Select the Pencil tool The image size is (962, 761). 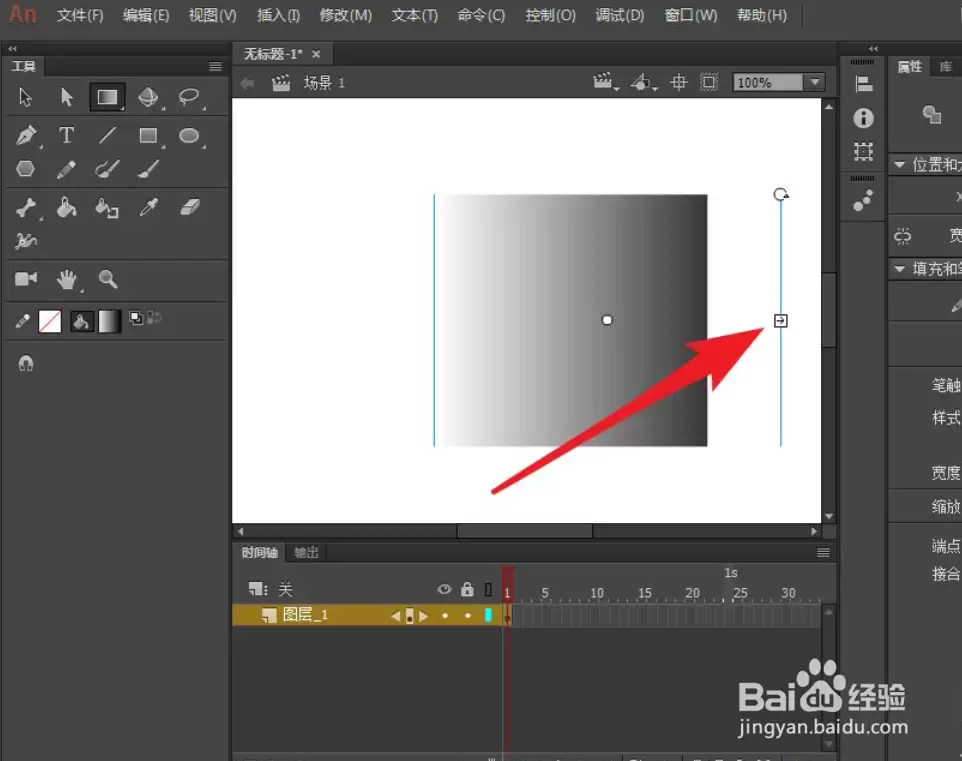[x=66, y=169]
